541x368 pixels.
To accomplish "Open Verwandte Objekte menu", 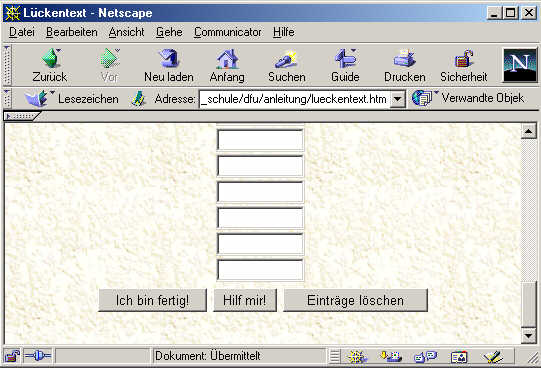I will (x=469, y=98).
